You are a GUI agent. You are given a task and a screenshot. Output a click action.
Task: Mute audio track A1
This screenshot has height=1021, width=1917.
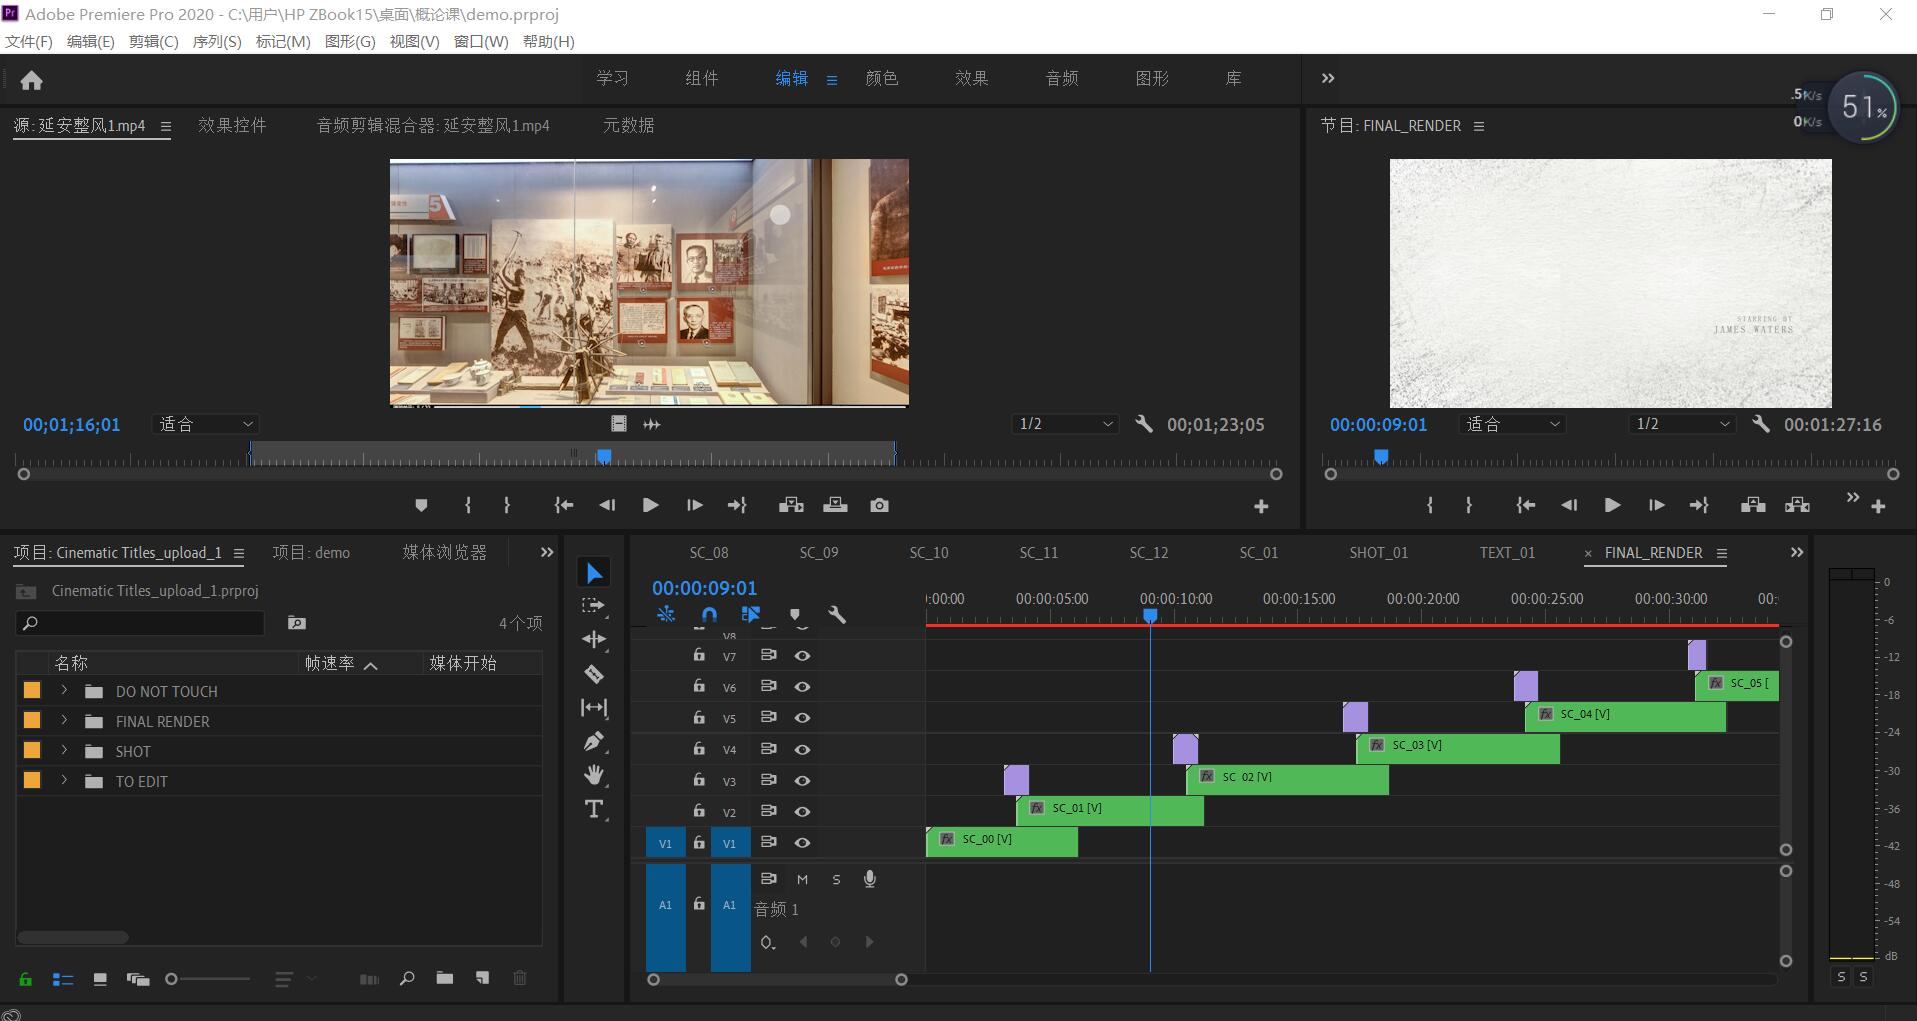coord(802,880)
